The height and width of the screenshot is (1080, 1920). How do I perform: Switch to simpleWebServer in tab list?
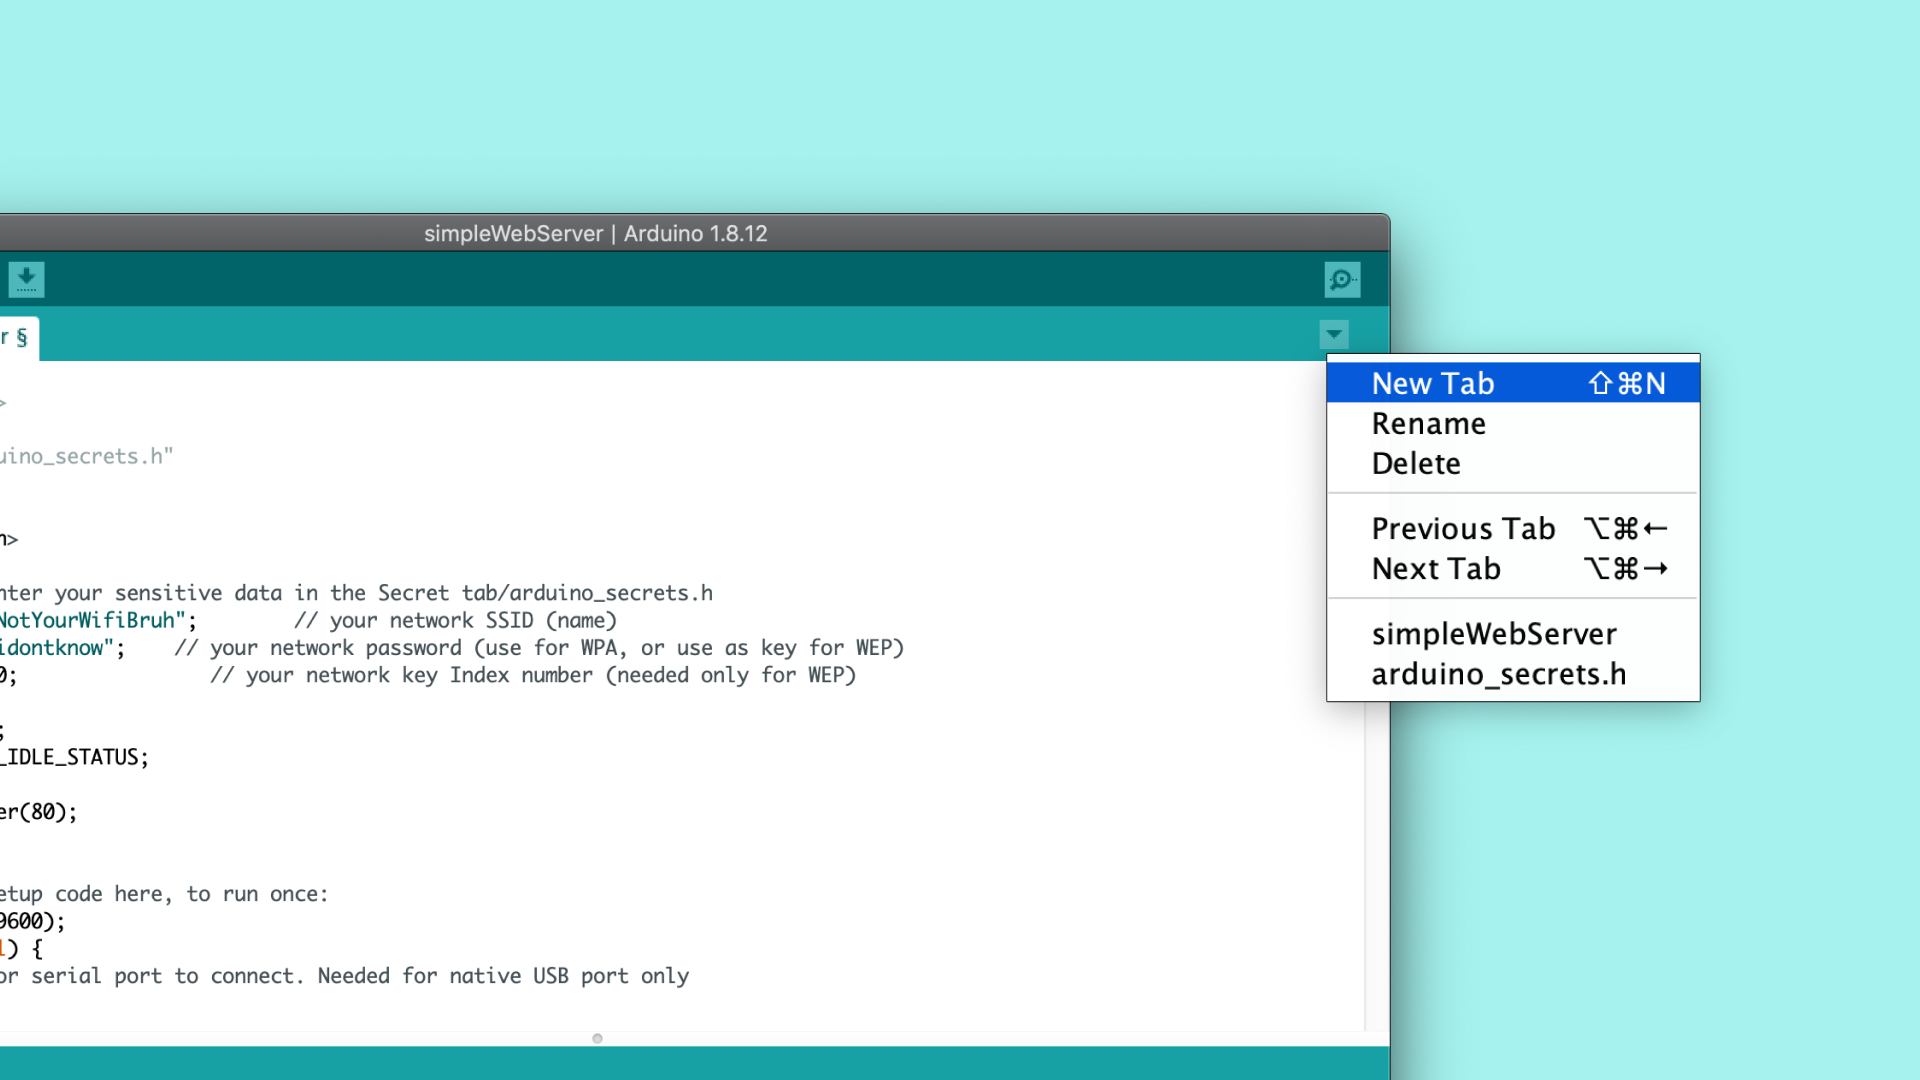[1493, 634]
